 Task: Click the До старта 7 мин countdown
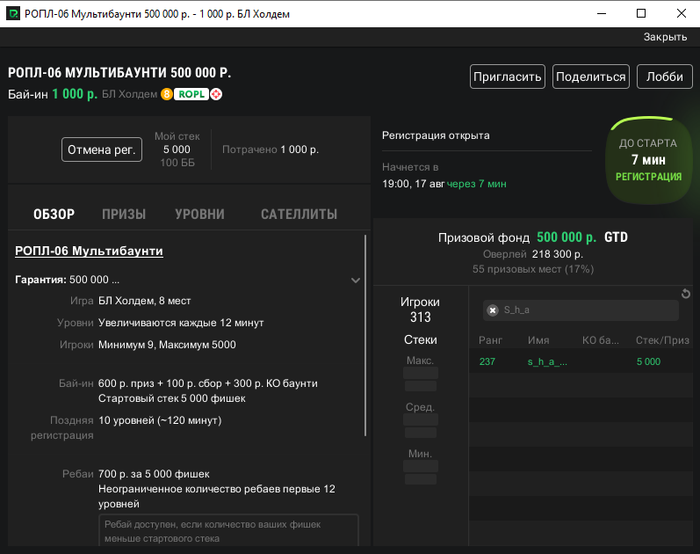[648, 160]
